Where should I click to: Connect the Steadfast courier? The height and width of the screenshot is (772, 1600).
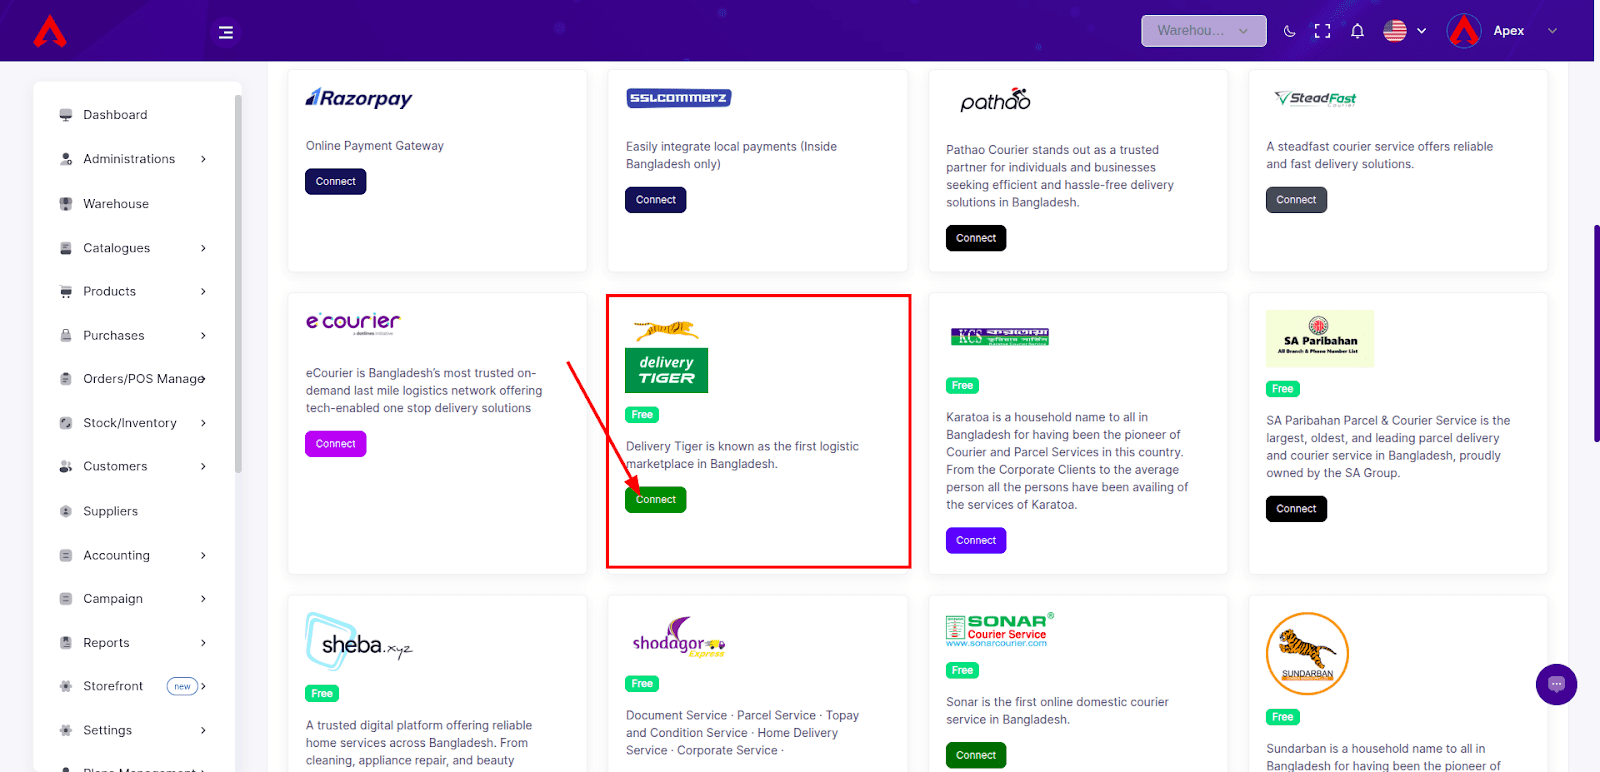click(x=1296, y=200)
